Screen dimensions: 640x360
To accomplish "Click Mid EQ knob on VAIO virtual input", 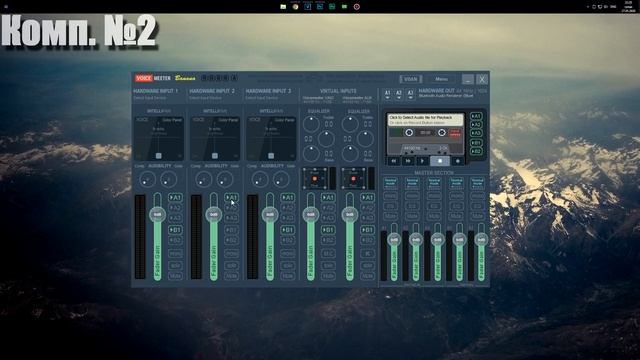I will click(326, 139).
